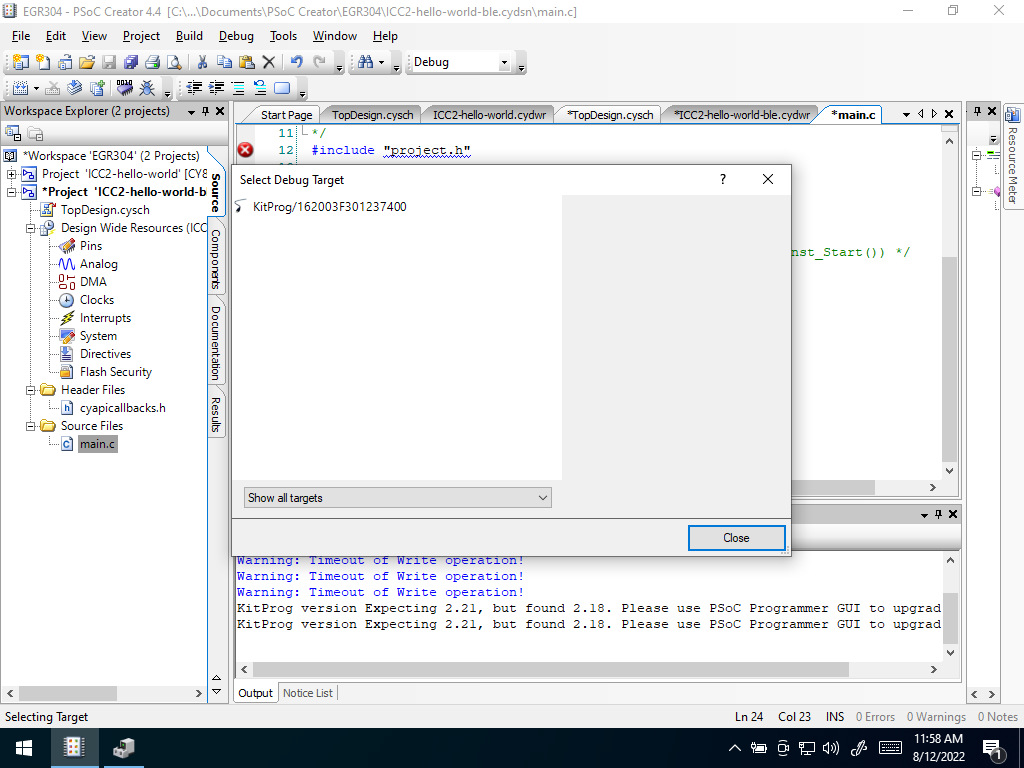Screen dimensions: 1024x768
Task: Switch to the Notice List tab
Action: click(x=308, y=693)
